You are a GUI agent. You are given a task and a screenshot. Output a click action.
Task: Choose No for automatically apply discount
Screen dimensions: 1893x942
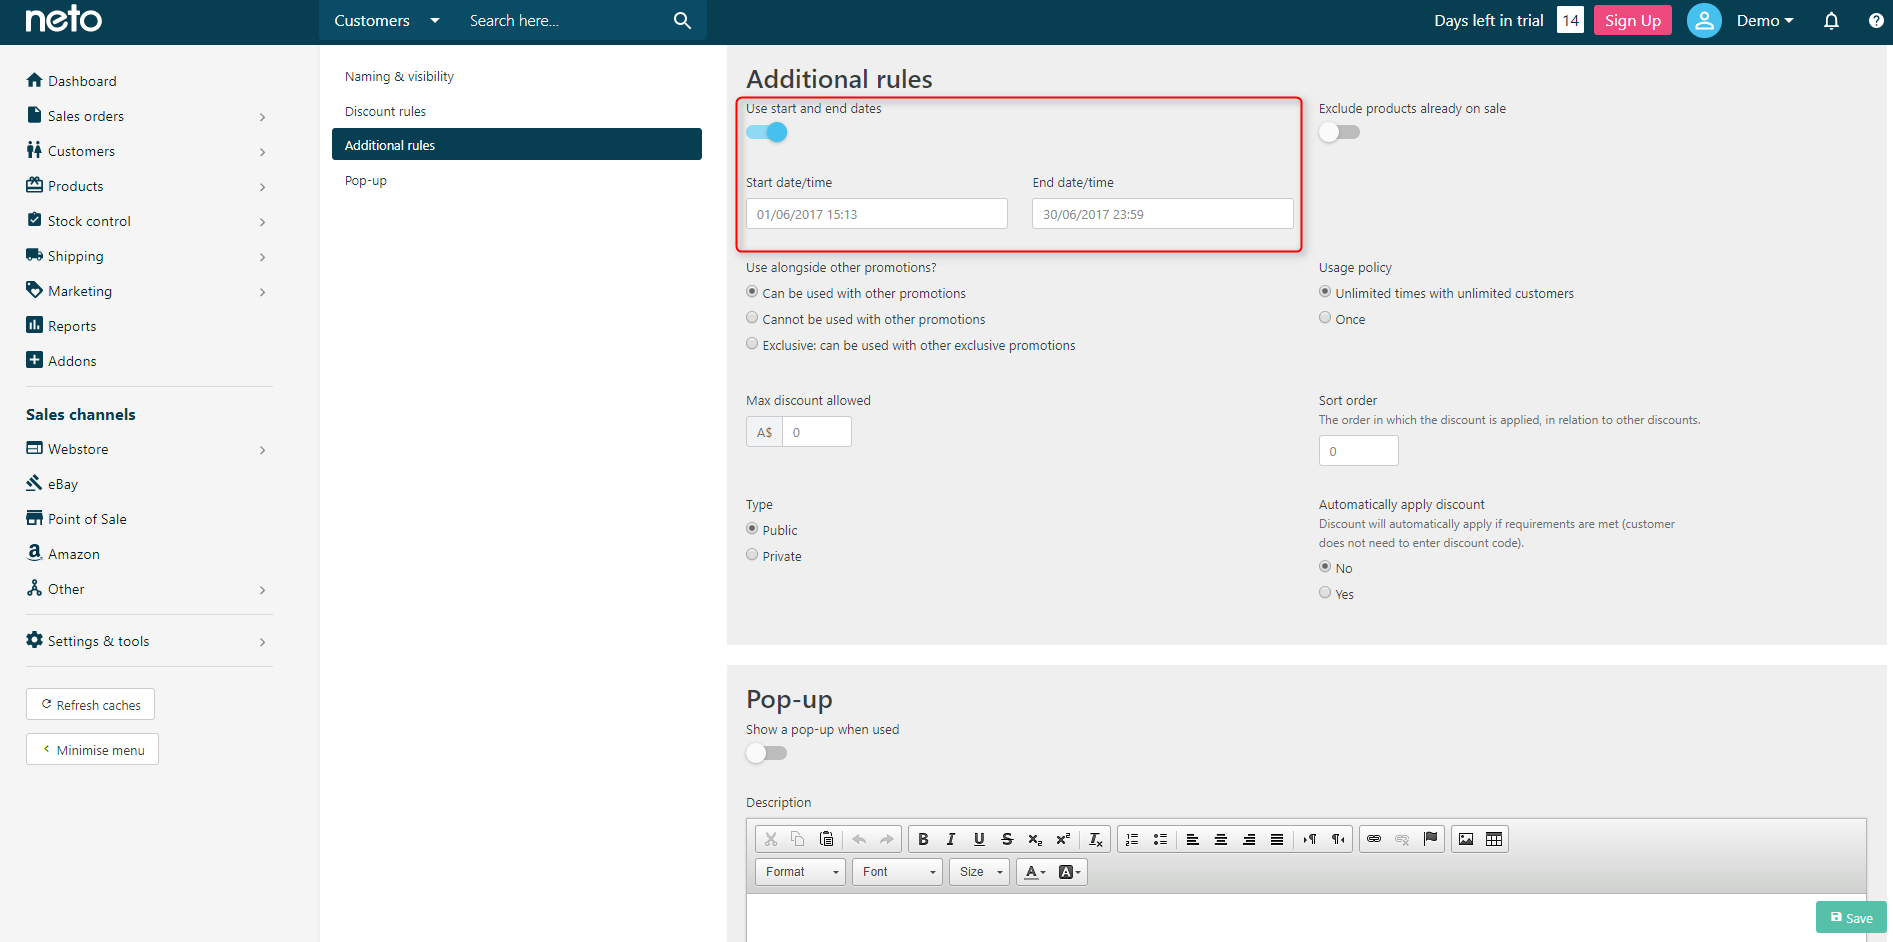click(1325, 567)
